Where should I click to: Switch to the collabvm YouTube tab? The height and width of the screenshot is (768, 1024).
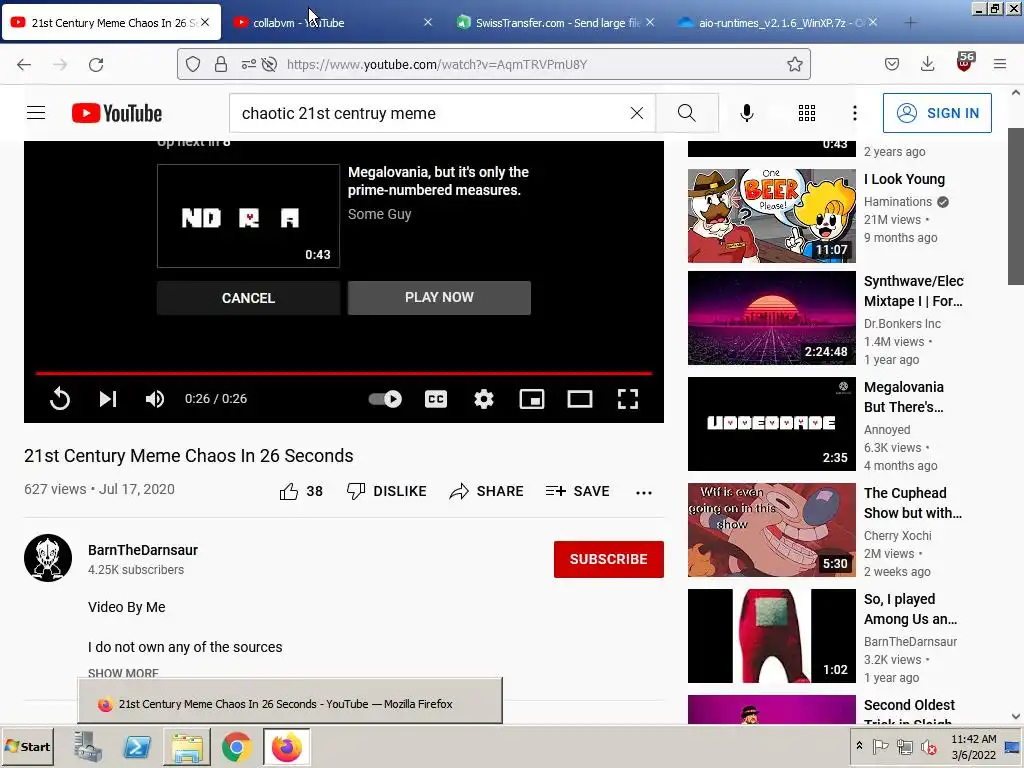(x=331, y=22)
